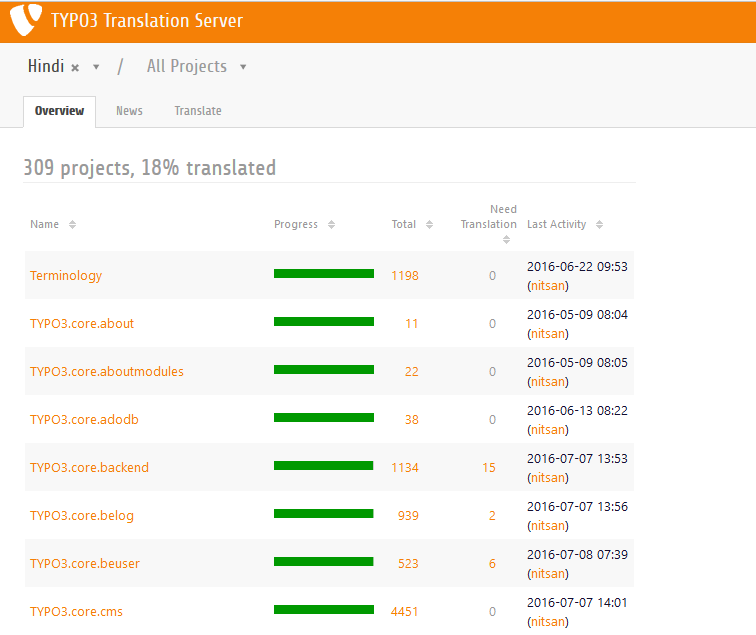
Task: Open the TYPO3.core.aboutmodules project
Action: pos(107,372)
